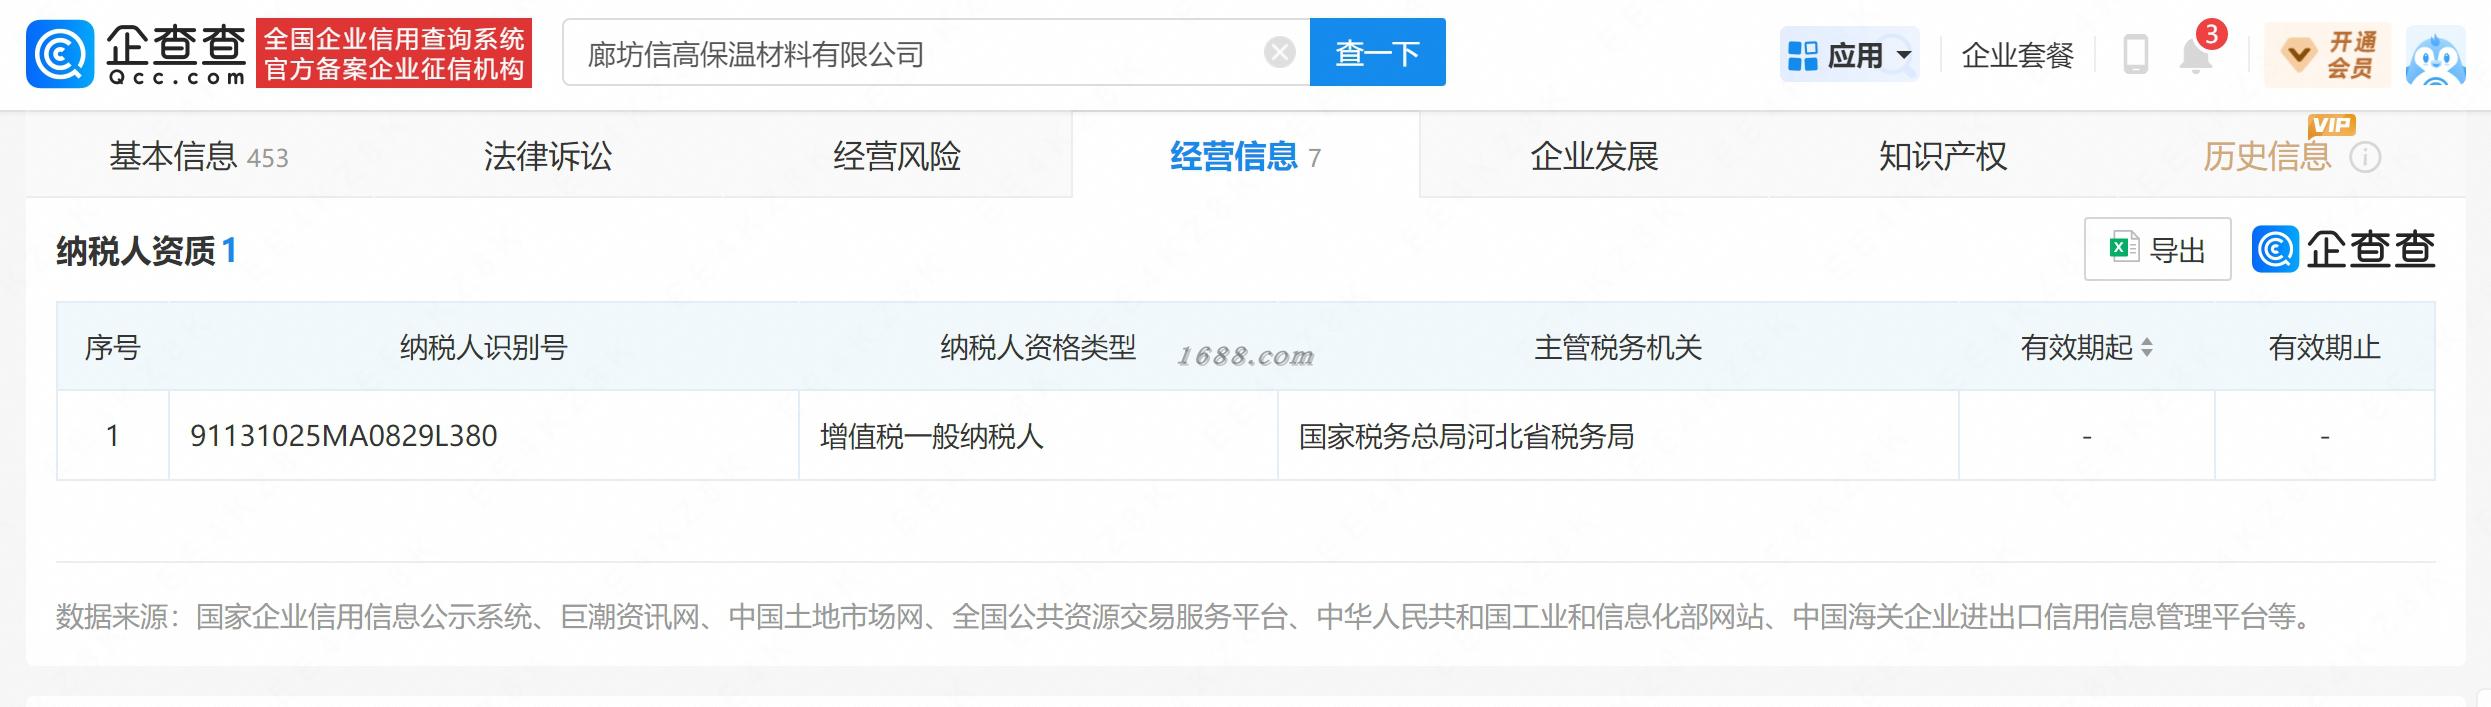
Task: Clear the search box text
Action: click(x=1279, y=52)
